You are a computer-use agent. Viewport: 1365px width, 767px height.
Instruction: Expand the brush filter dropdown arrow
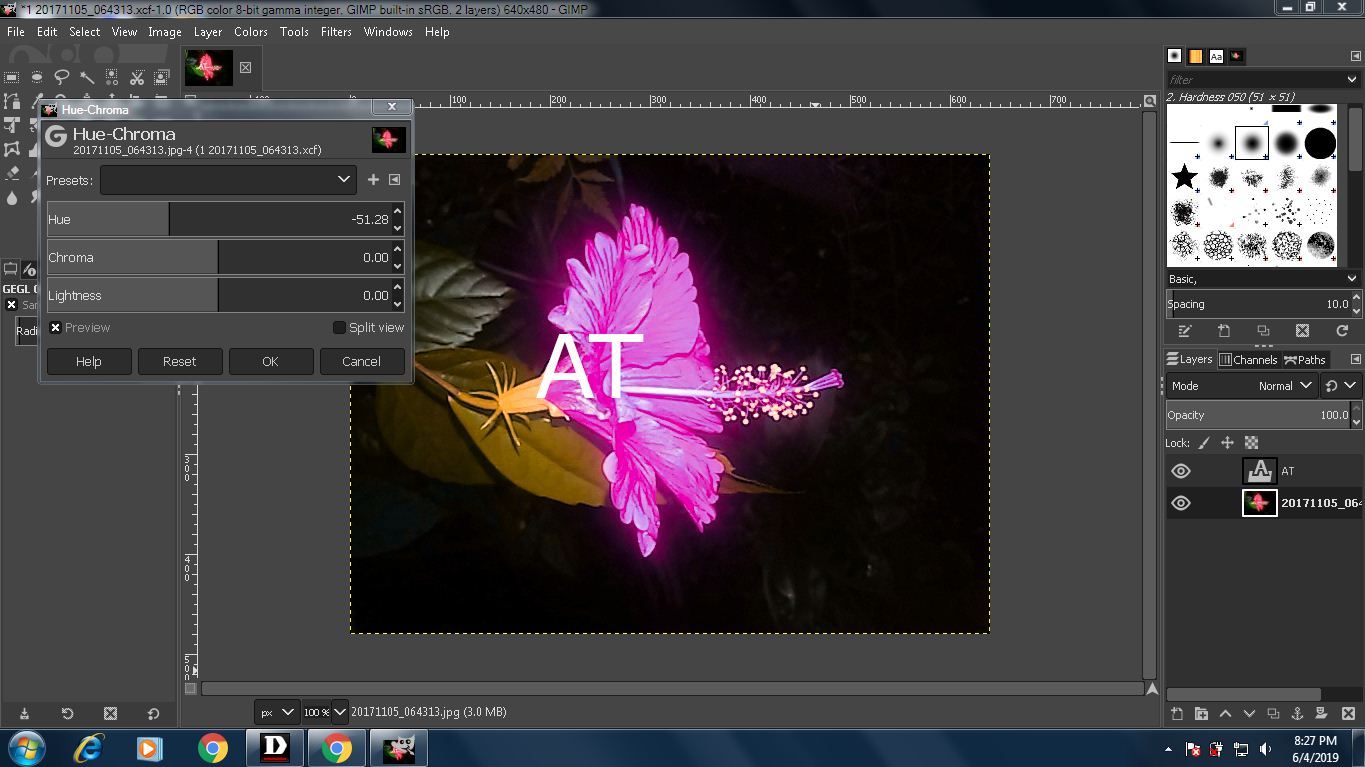click(x=1352, y=80)
